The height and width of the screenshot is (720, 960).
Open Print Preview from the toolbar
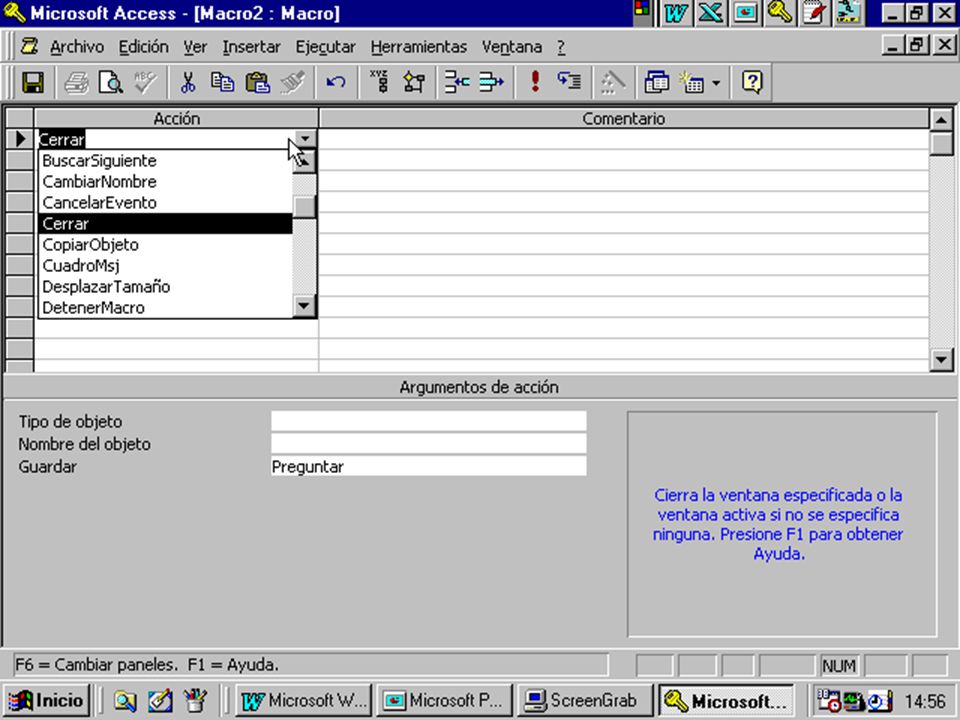[111, 82]
